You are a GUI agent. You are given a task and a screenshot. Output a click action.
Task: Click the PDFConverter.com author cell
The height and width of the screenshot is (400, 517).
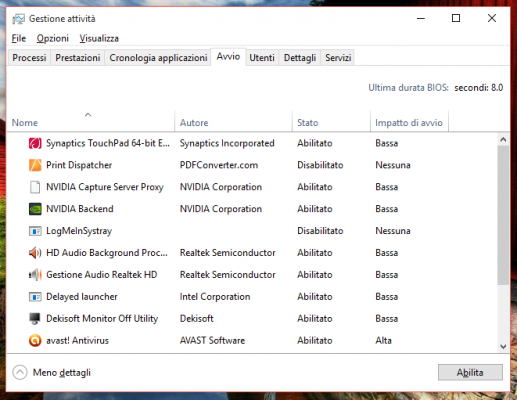coord(219,165)
